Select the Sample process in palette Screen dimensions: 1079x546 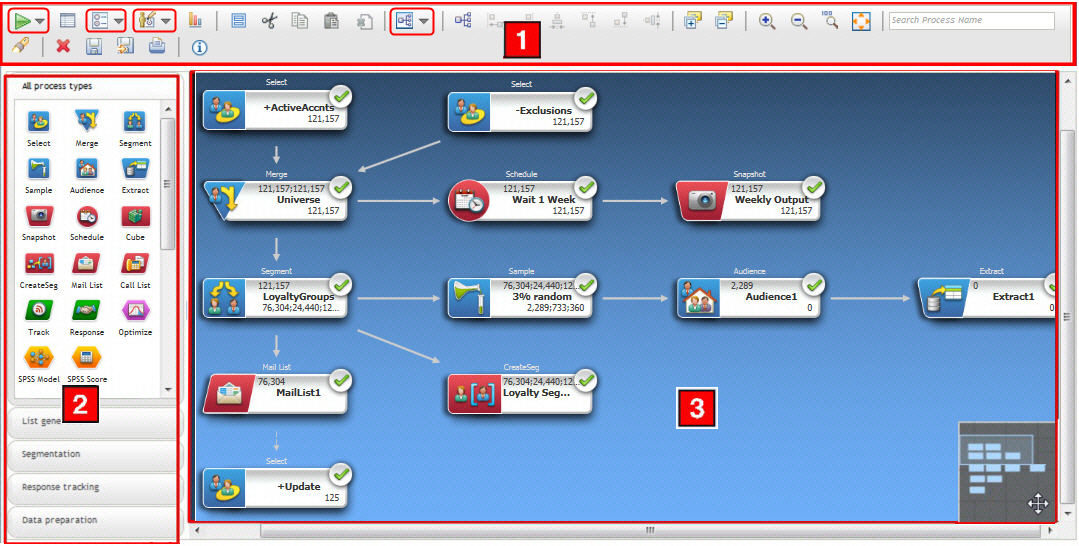39,176
